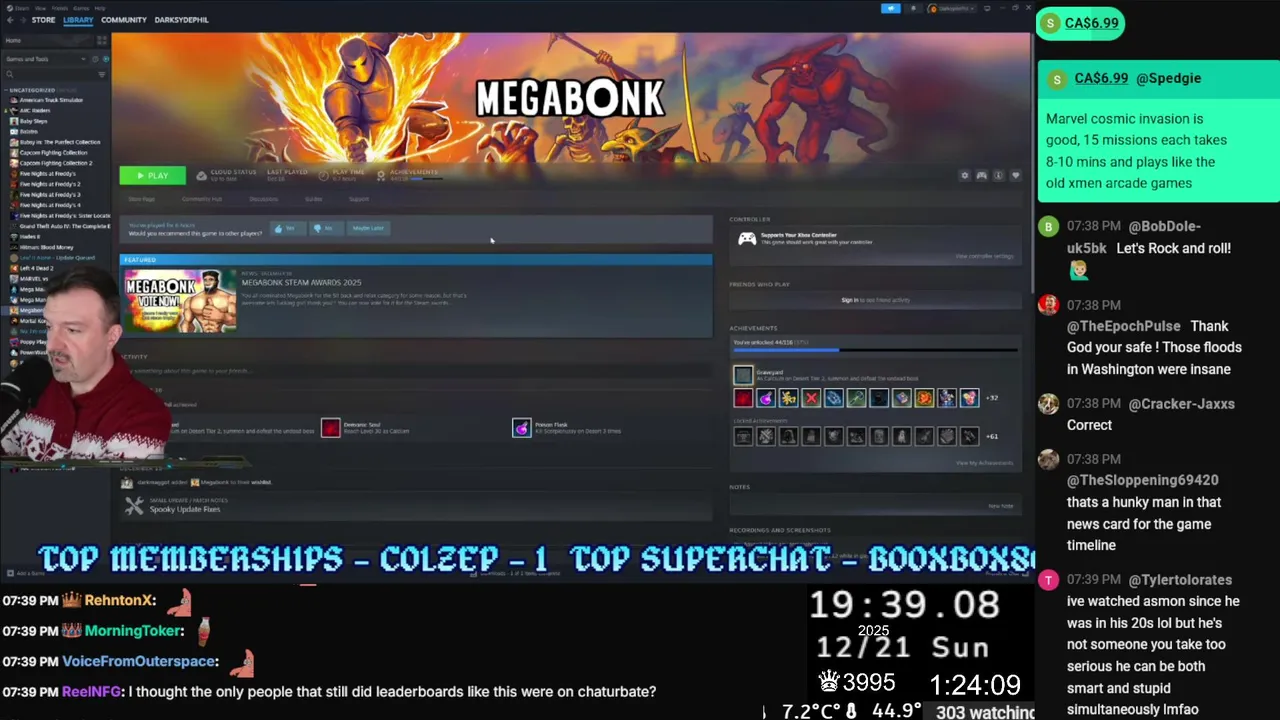Open MEGABONK STEAM AWARDS 2025 news title

301,283
